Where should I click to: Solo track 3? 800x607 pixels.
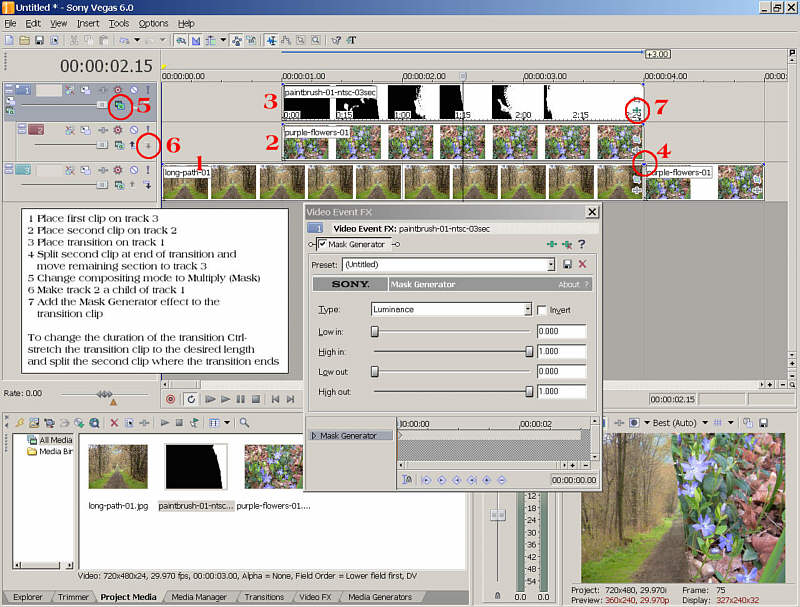coord(148,170)
